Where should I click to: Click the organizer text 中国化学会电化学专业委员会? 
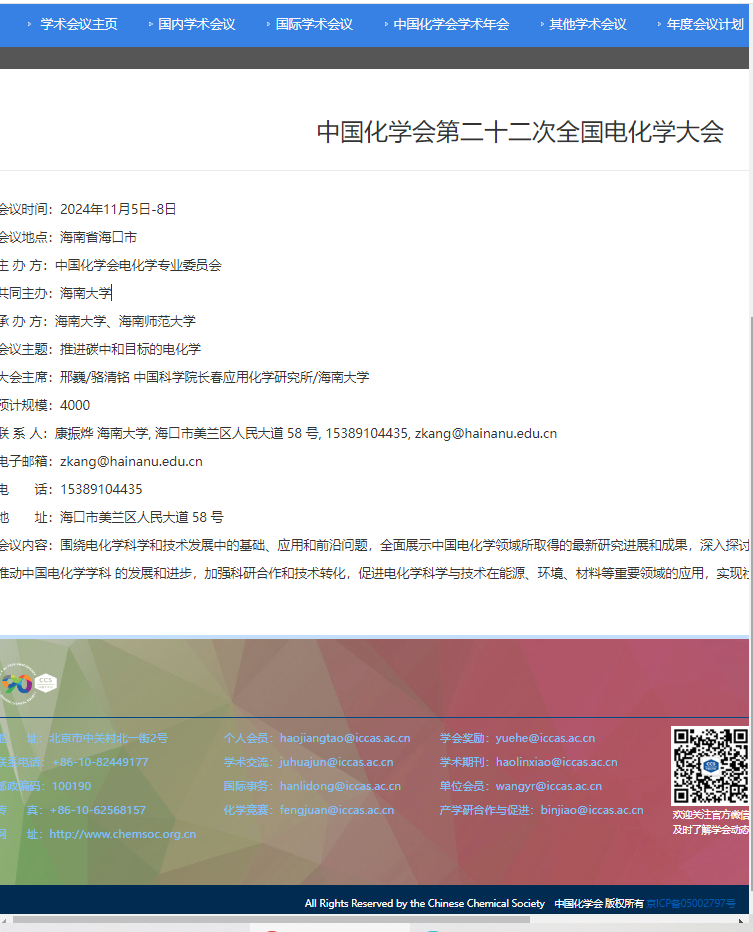(138, 265)
